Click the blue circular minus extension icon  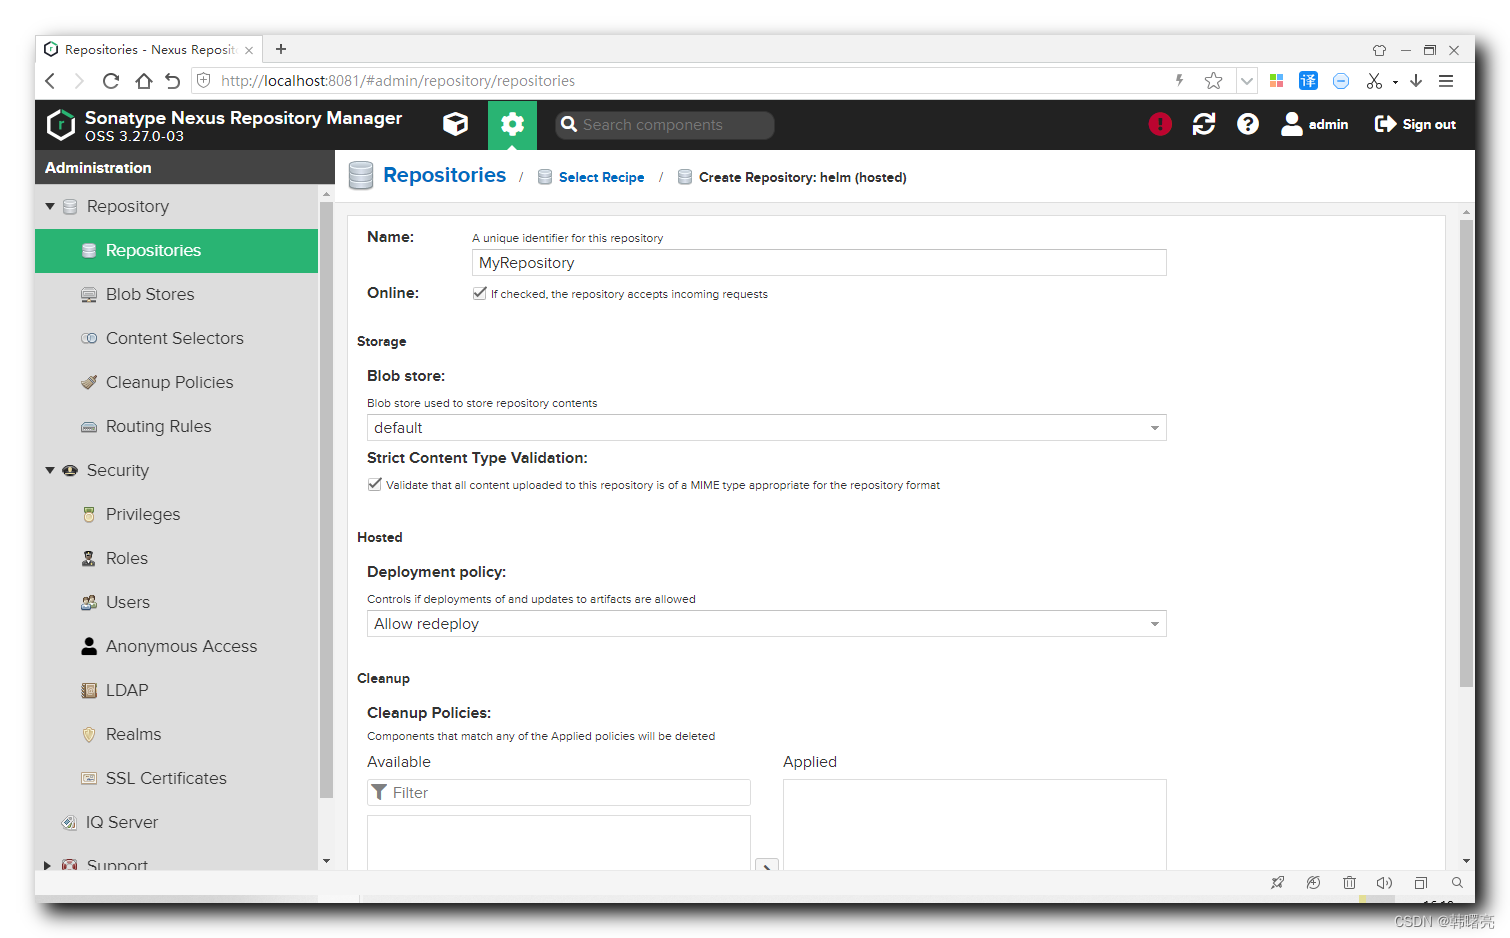coord(1341,81)
